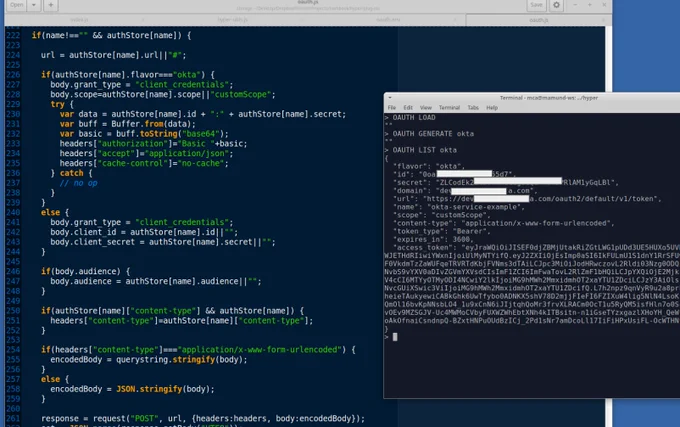Screen dimensions: 680x427
Task: Switch to the oauth.env tab
Action: pos(388,20)
